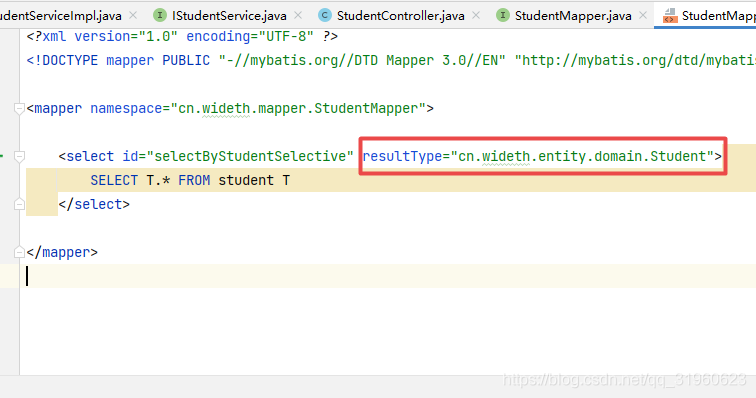Viewport: 756px width, 398px height.
Task: Click fold marker at closing mapper tag
Action: 19,252
